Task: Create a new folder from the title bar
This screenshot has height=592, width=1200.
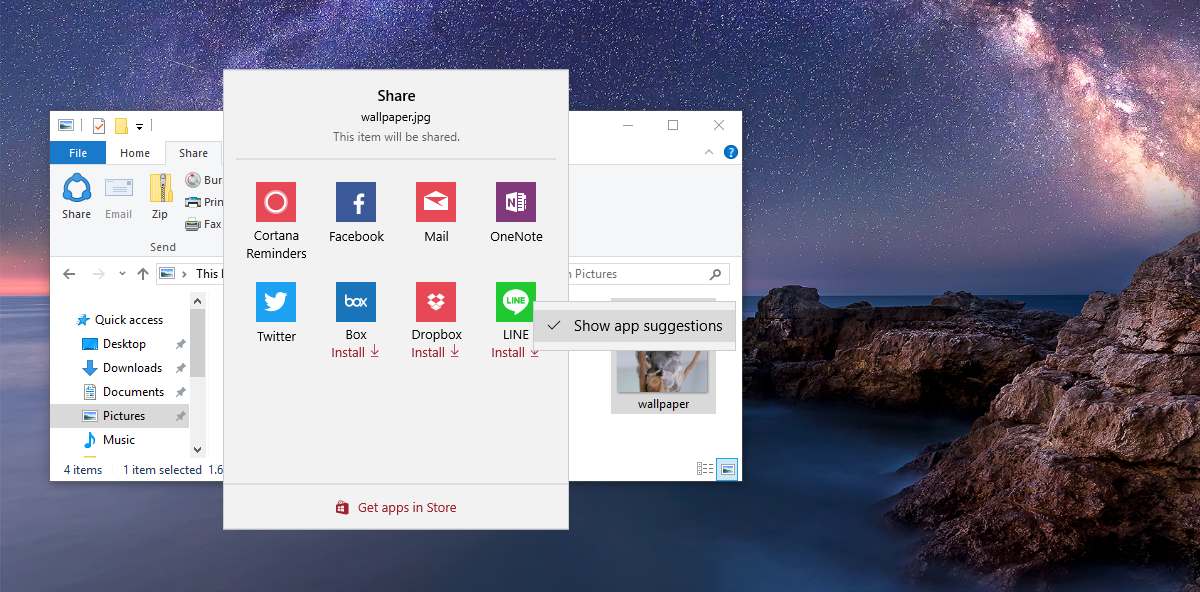Action: (x=121, y=125)
